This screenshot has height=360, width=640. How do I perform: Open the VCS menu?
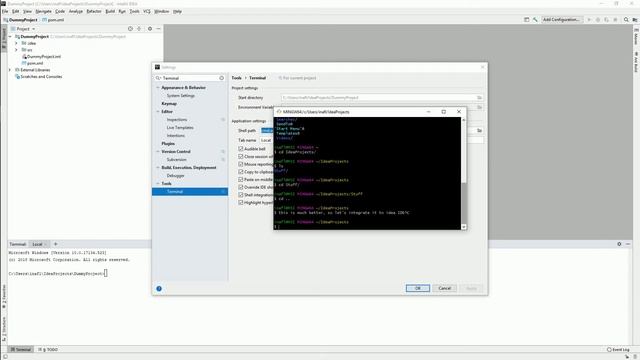coord(147,11)
